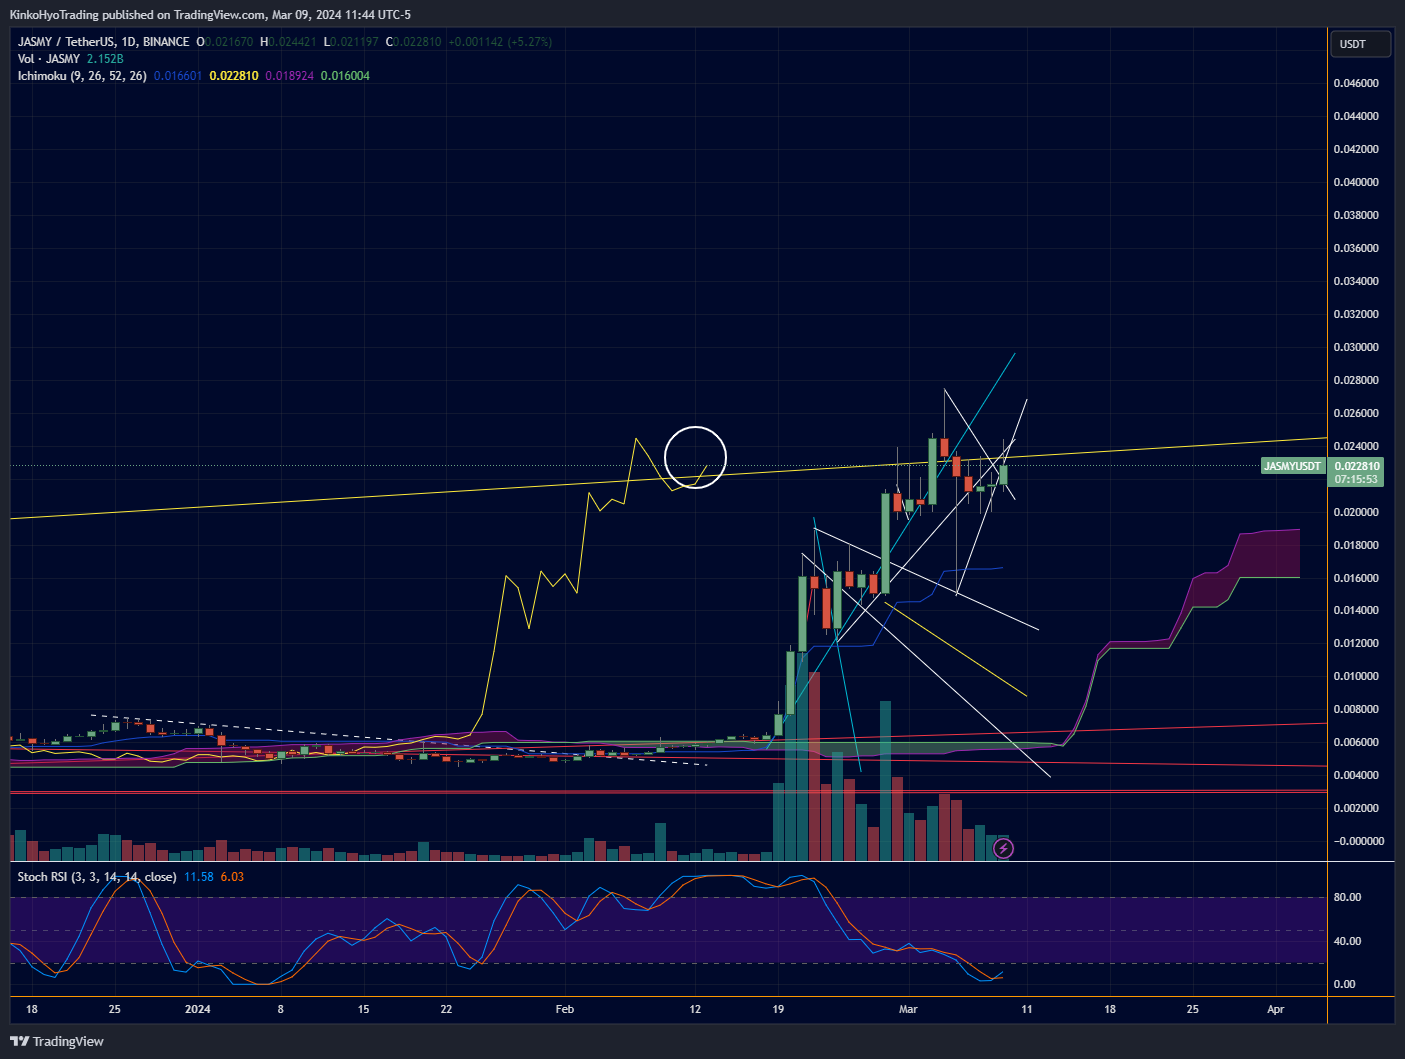This screenshot has width=1405, height=1059.
Task: Click the 0.030000 price axis label
Action: coord(1356,347)
